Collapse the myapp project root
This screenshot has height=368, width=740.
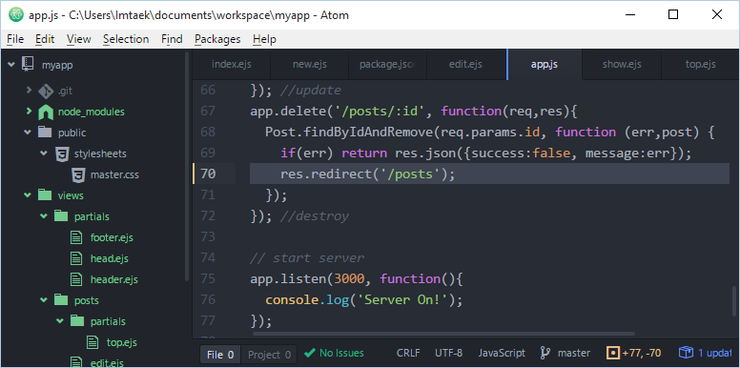11,64
